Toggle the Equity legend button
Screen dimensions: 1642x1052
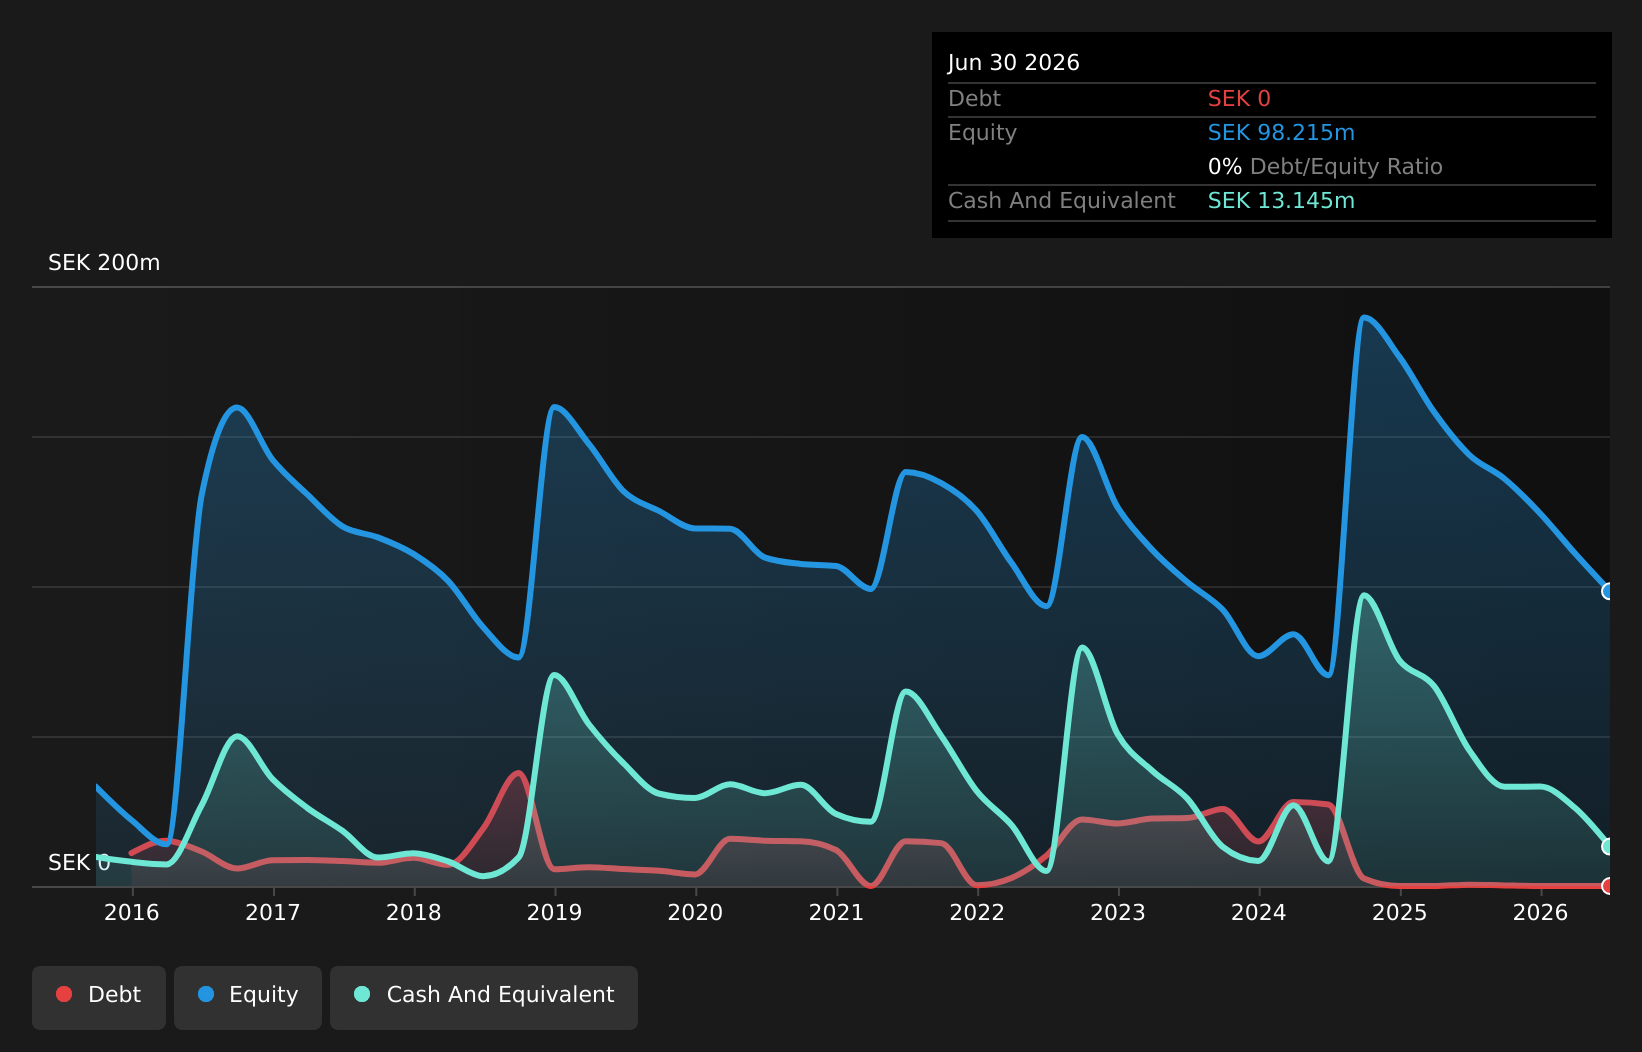[x=248, y=997]
